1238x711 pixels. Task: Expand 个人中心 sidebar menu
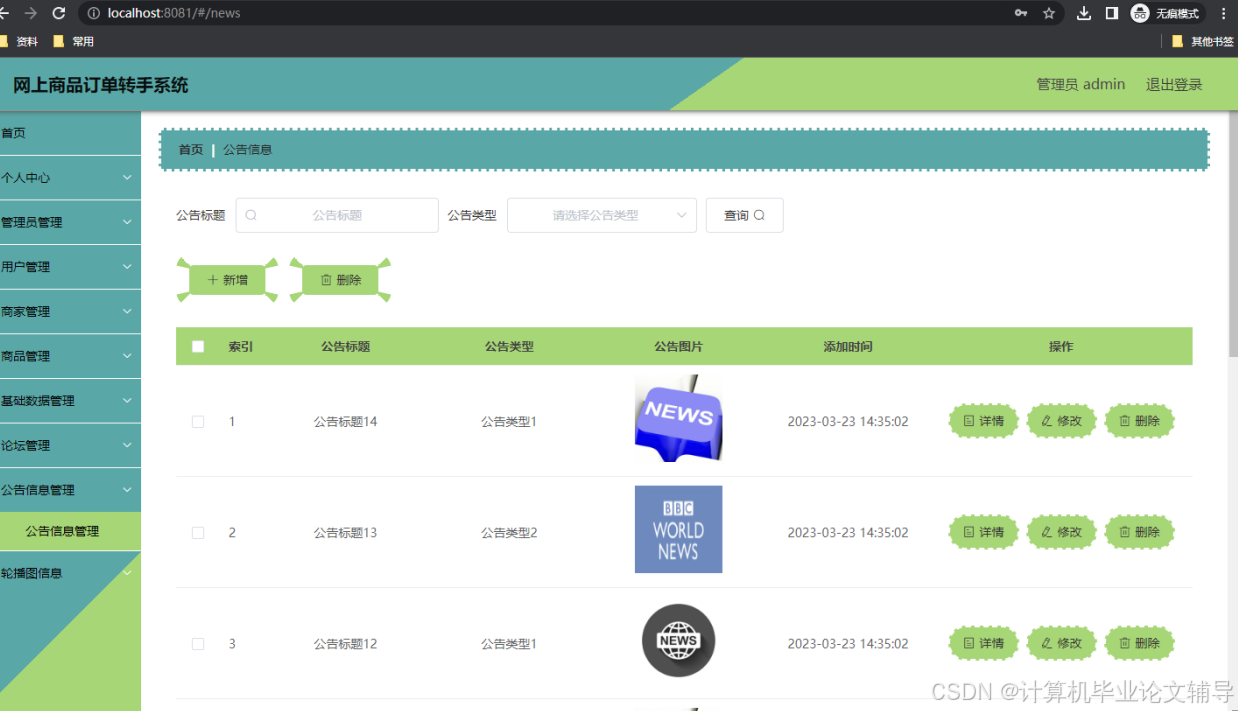(x=70, y=178)
